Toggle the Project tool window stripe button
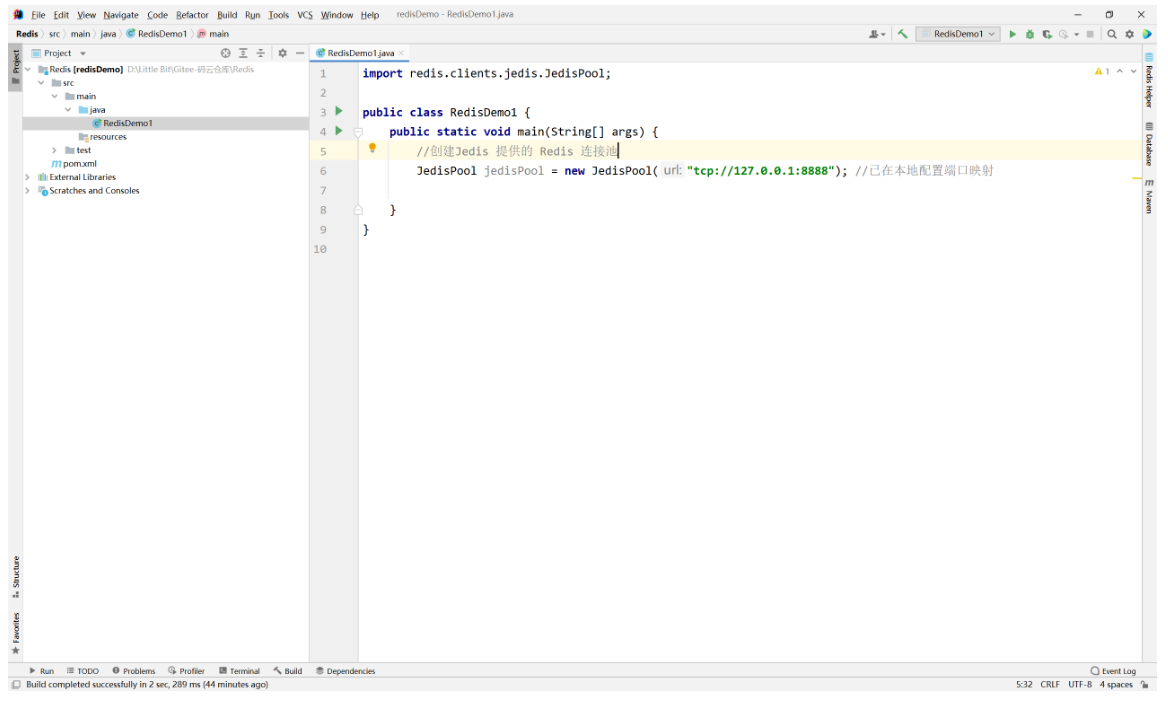 click(16, 67)
